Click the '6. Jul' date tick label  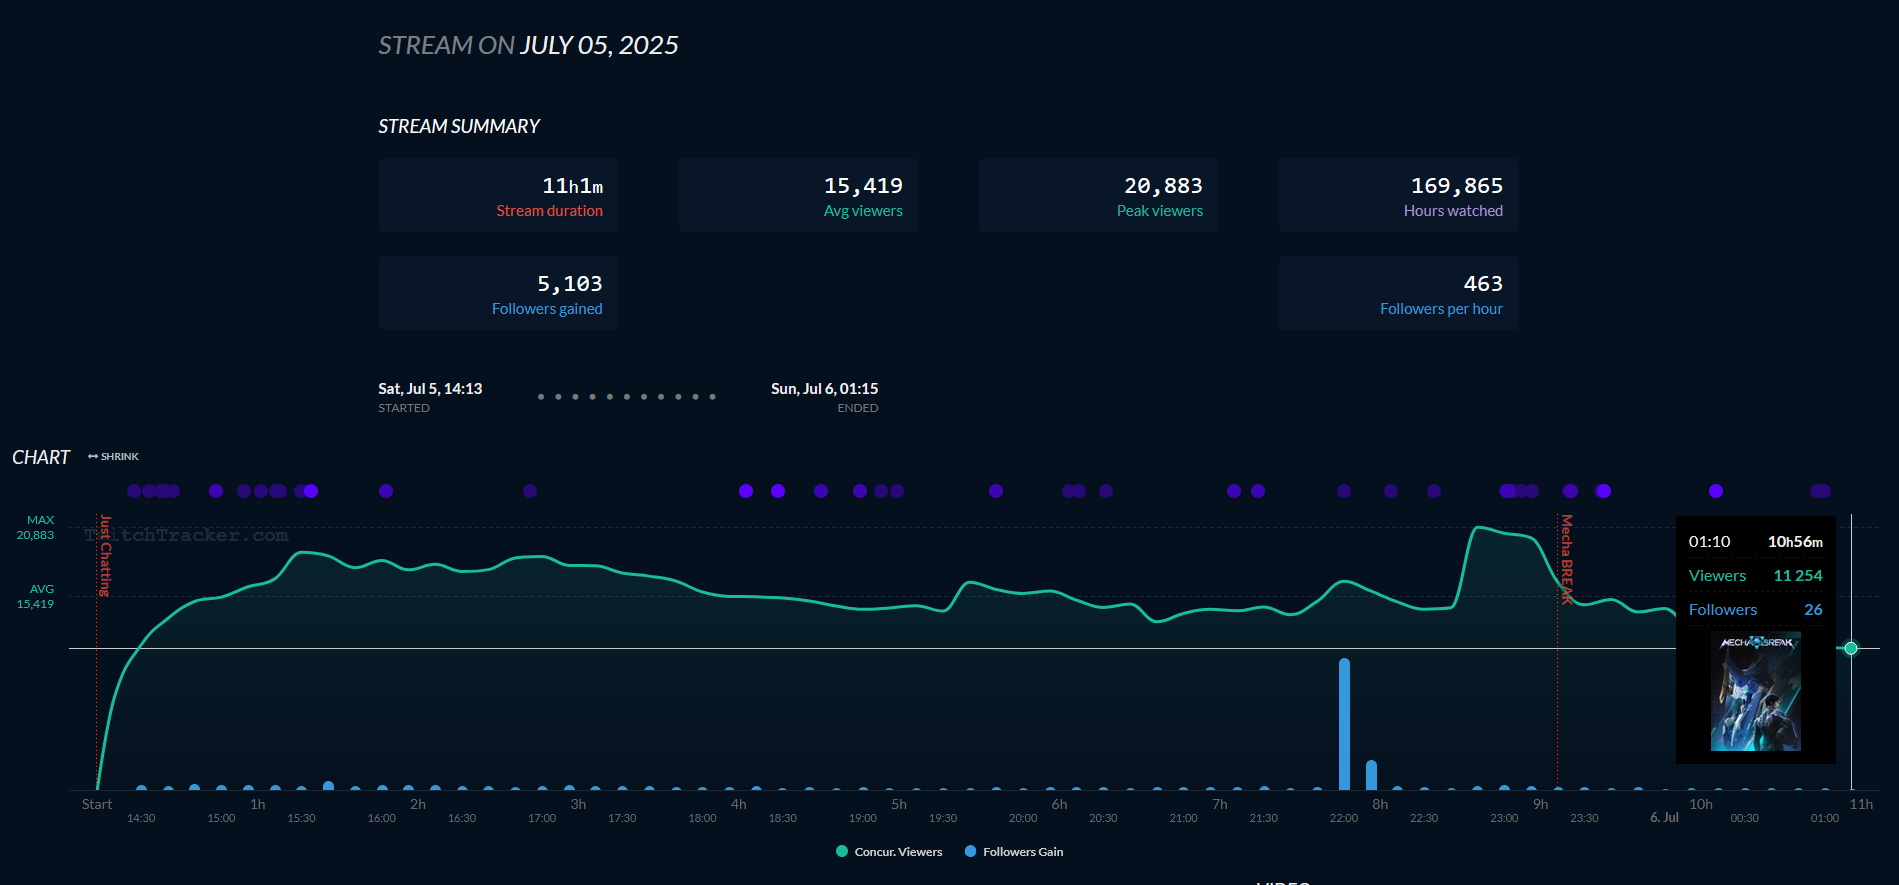1665,818
